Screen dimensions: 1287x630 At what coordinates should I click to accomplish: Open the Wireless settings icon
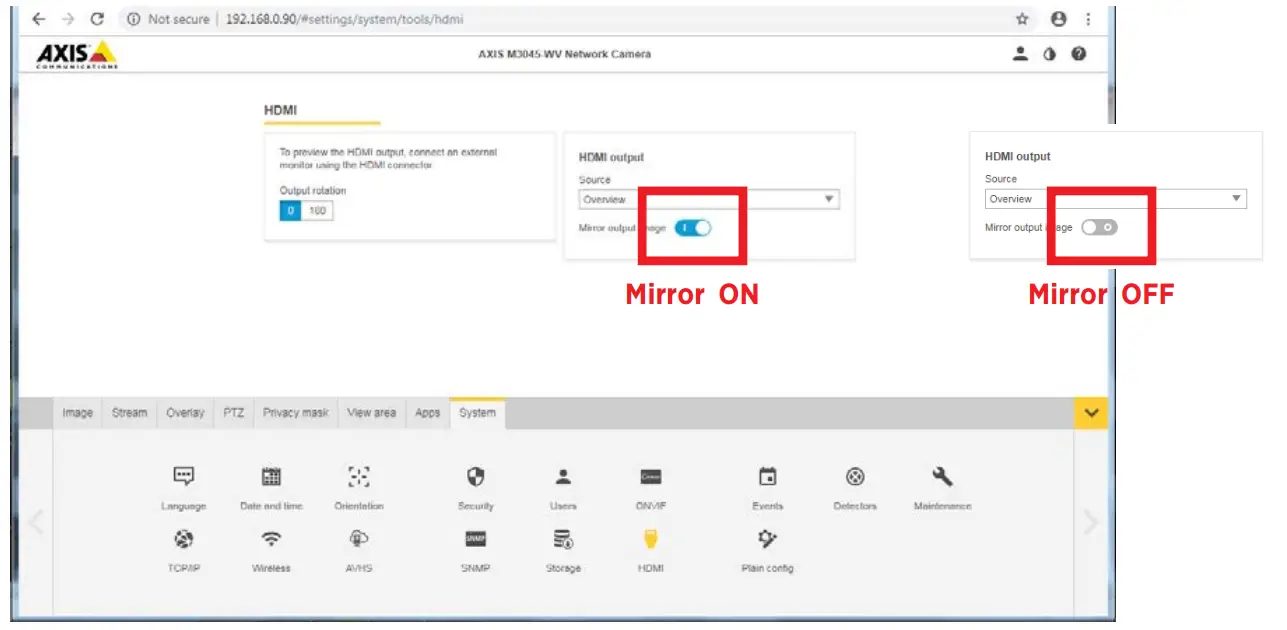[x=271, y=539]
